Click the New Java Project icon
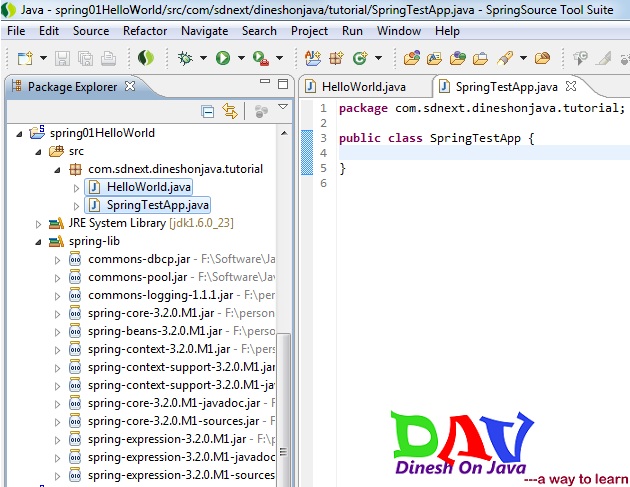The height and width of the screenshot is (487, 630). (x=313, y=59)
